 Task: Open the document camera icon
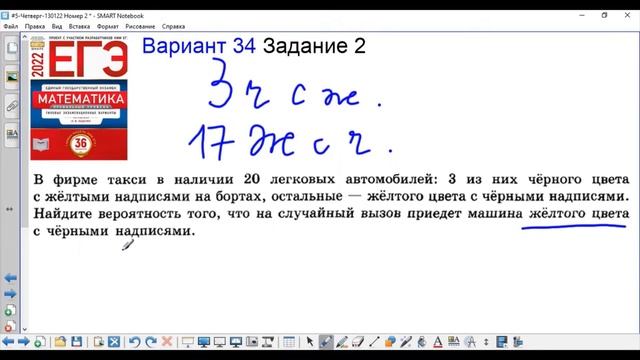point(268,342)
